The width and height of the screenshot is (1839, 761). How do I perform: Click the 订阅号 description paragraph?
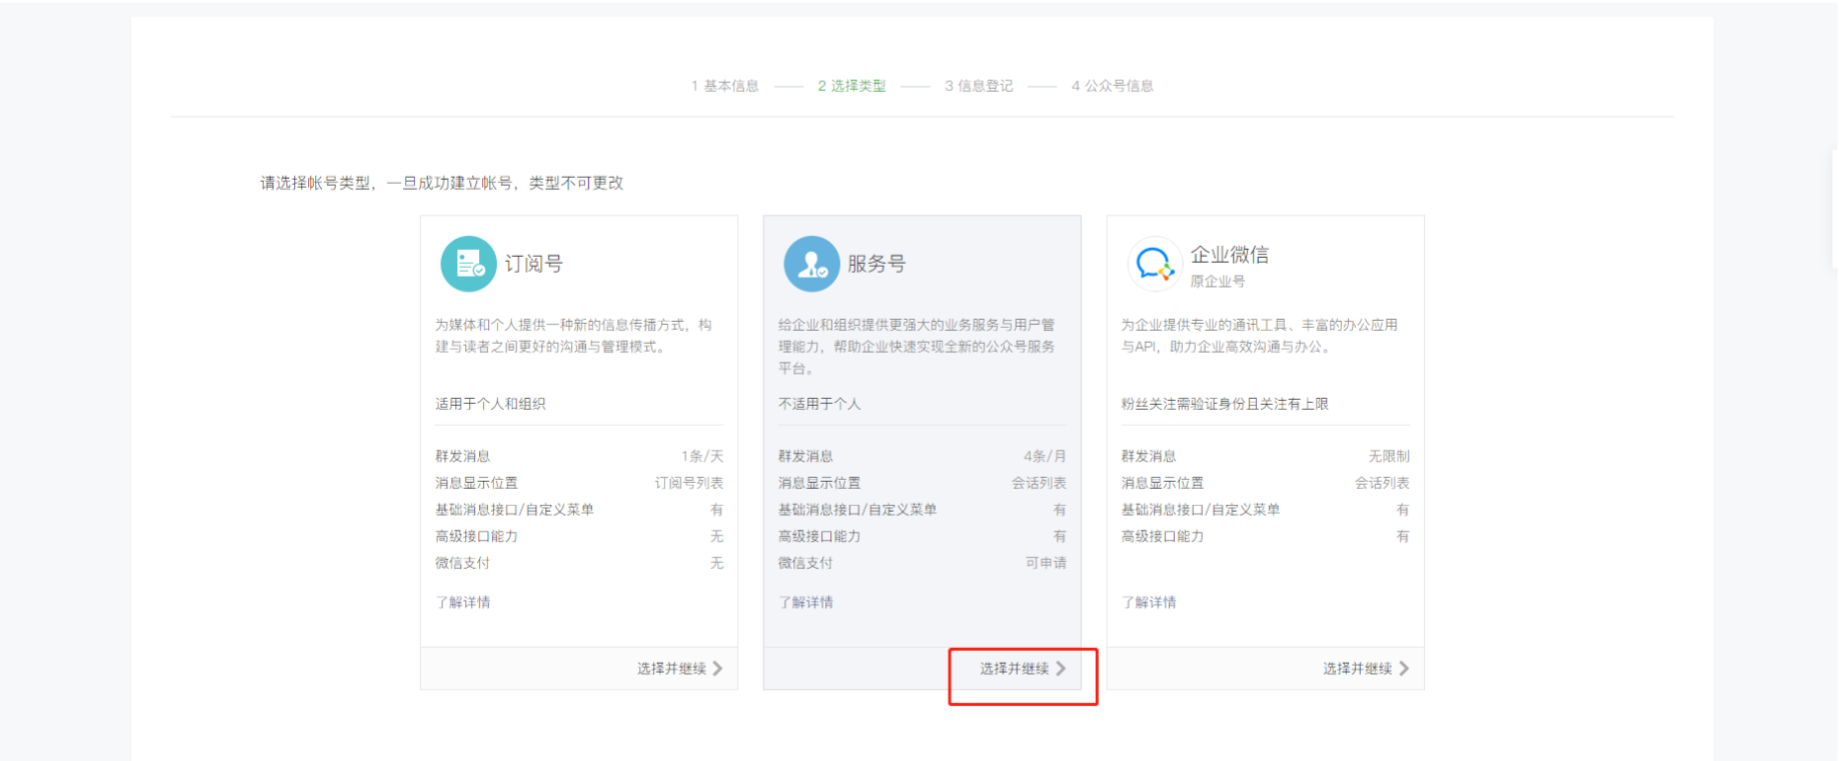(574, 336)
